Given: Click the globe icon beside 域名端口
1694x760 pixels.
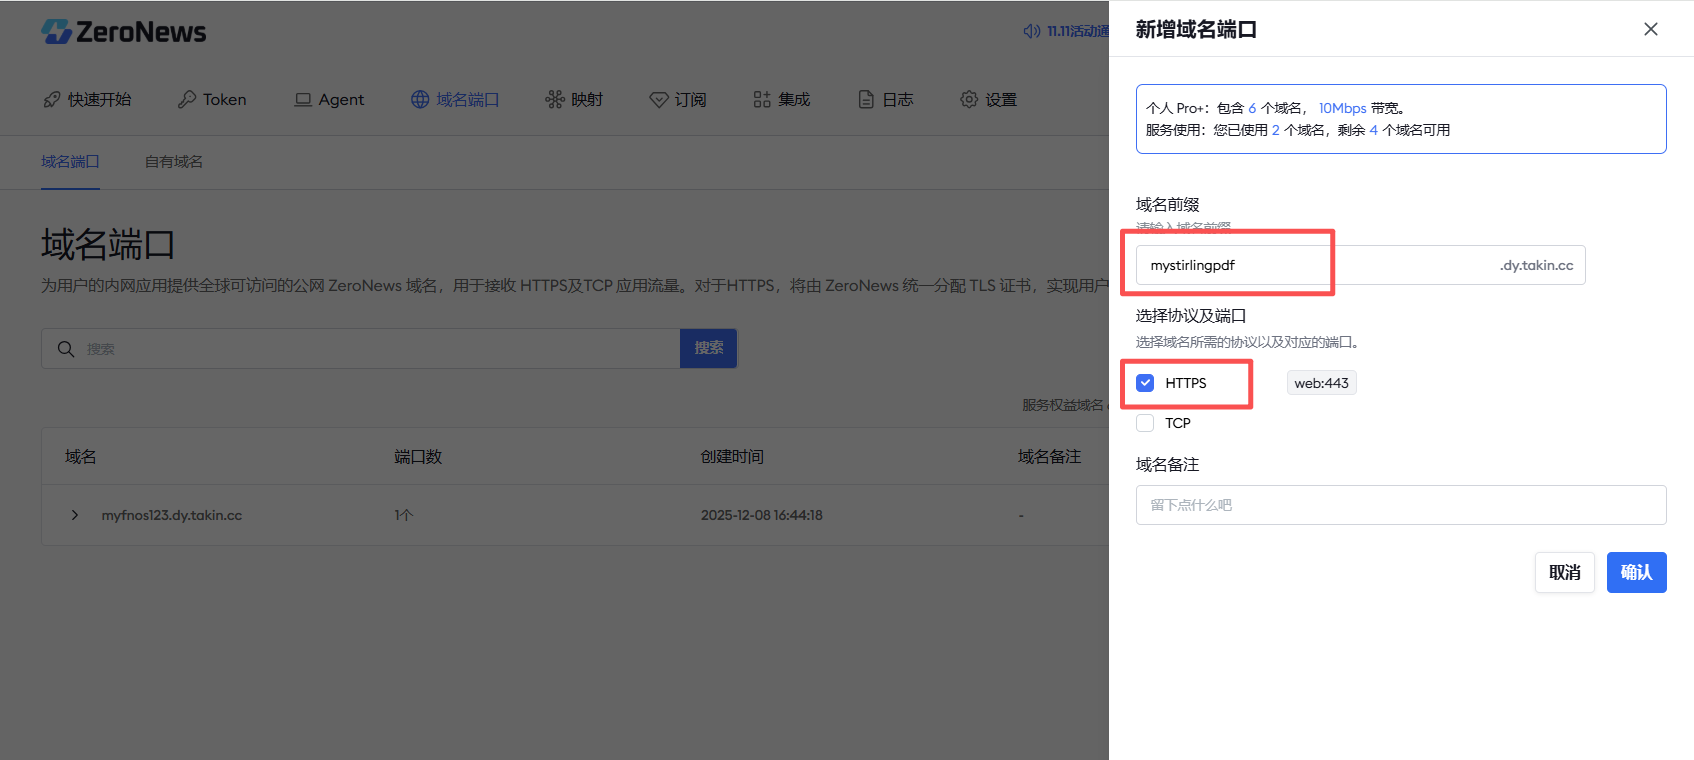Looking at the screenshot, I should click(x=420, y=100).
